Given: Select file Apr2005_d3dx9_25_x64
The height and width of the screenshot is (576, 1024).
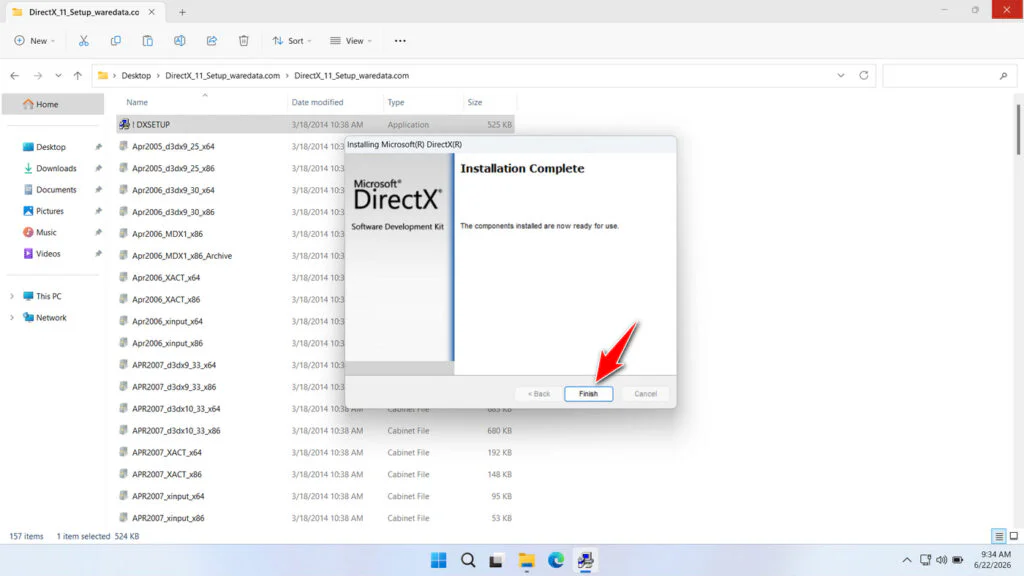Looking at the screenshot, I should pos(173,146).
